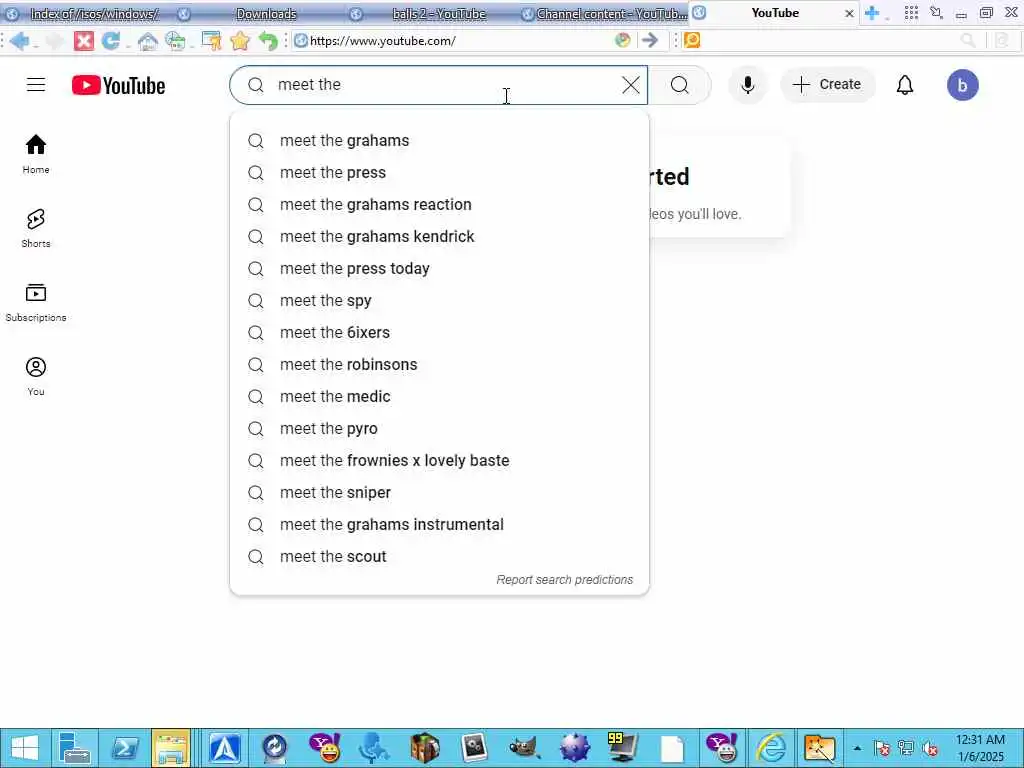Open the You section in the sidebar

point(36,376)
